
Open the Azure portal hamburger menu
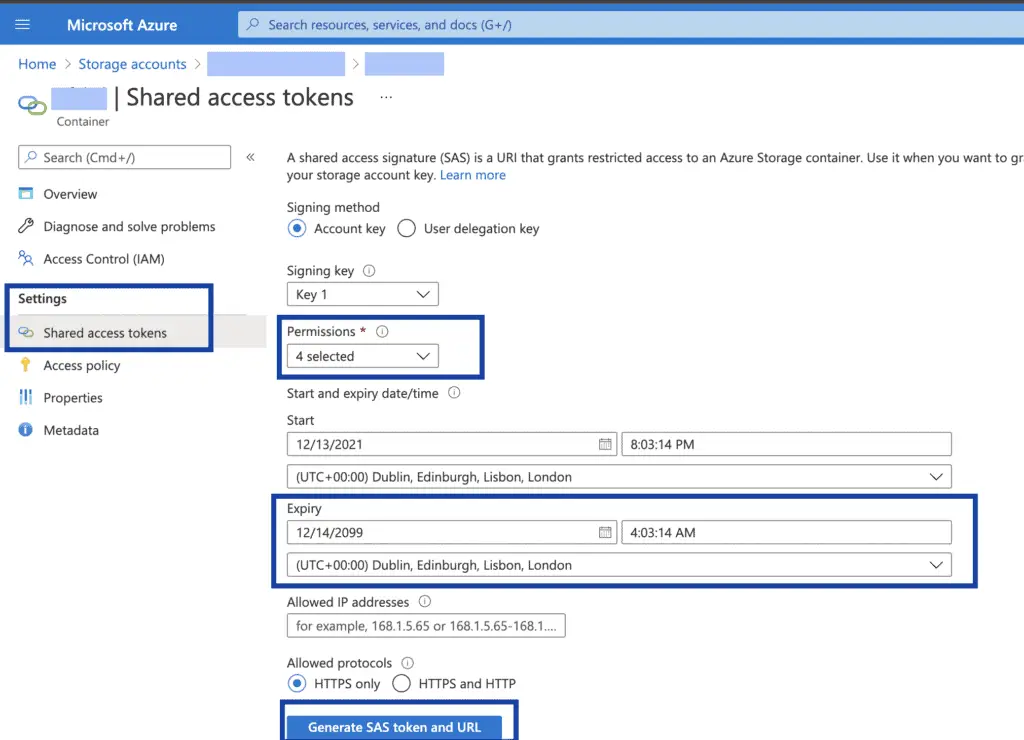tap(22, 25)
